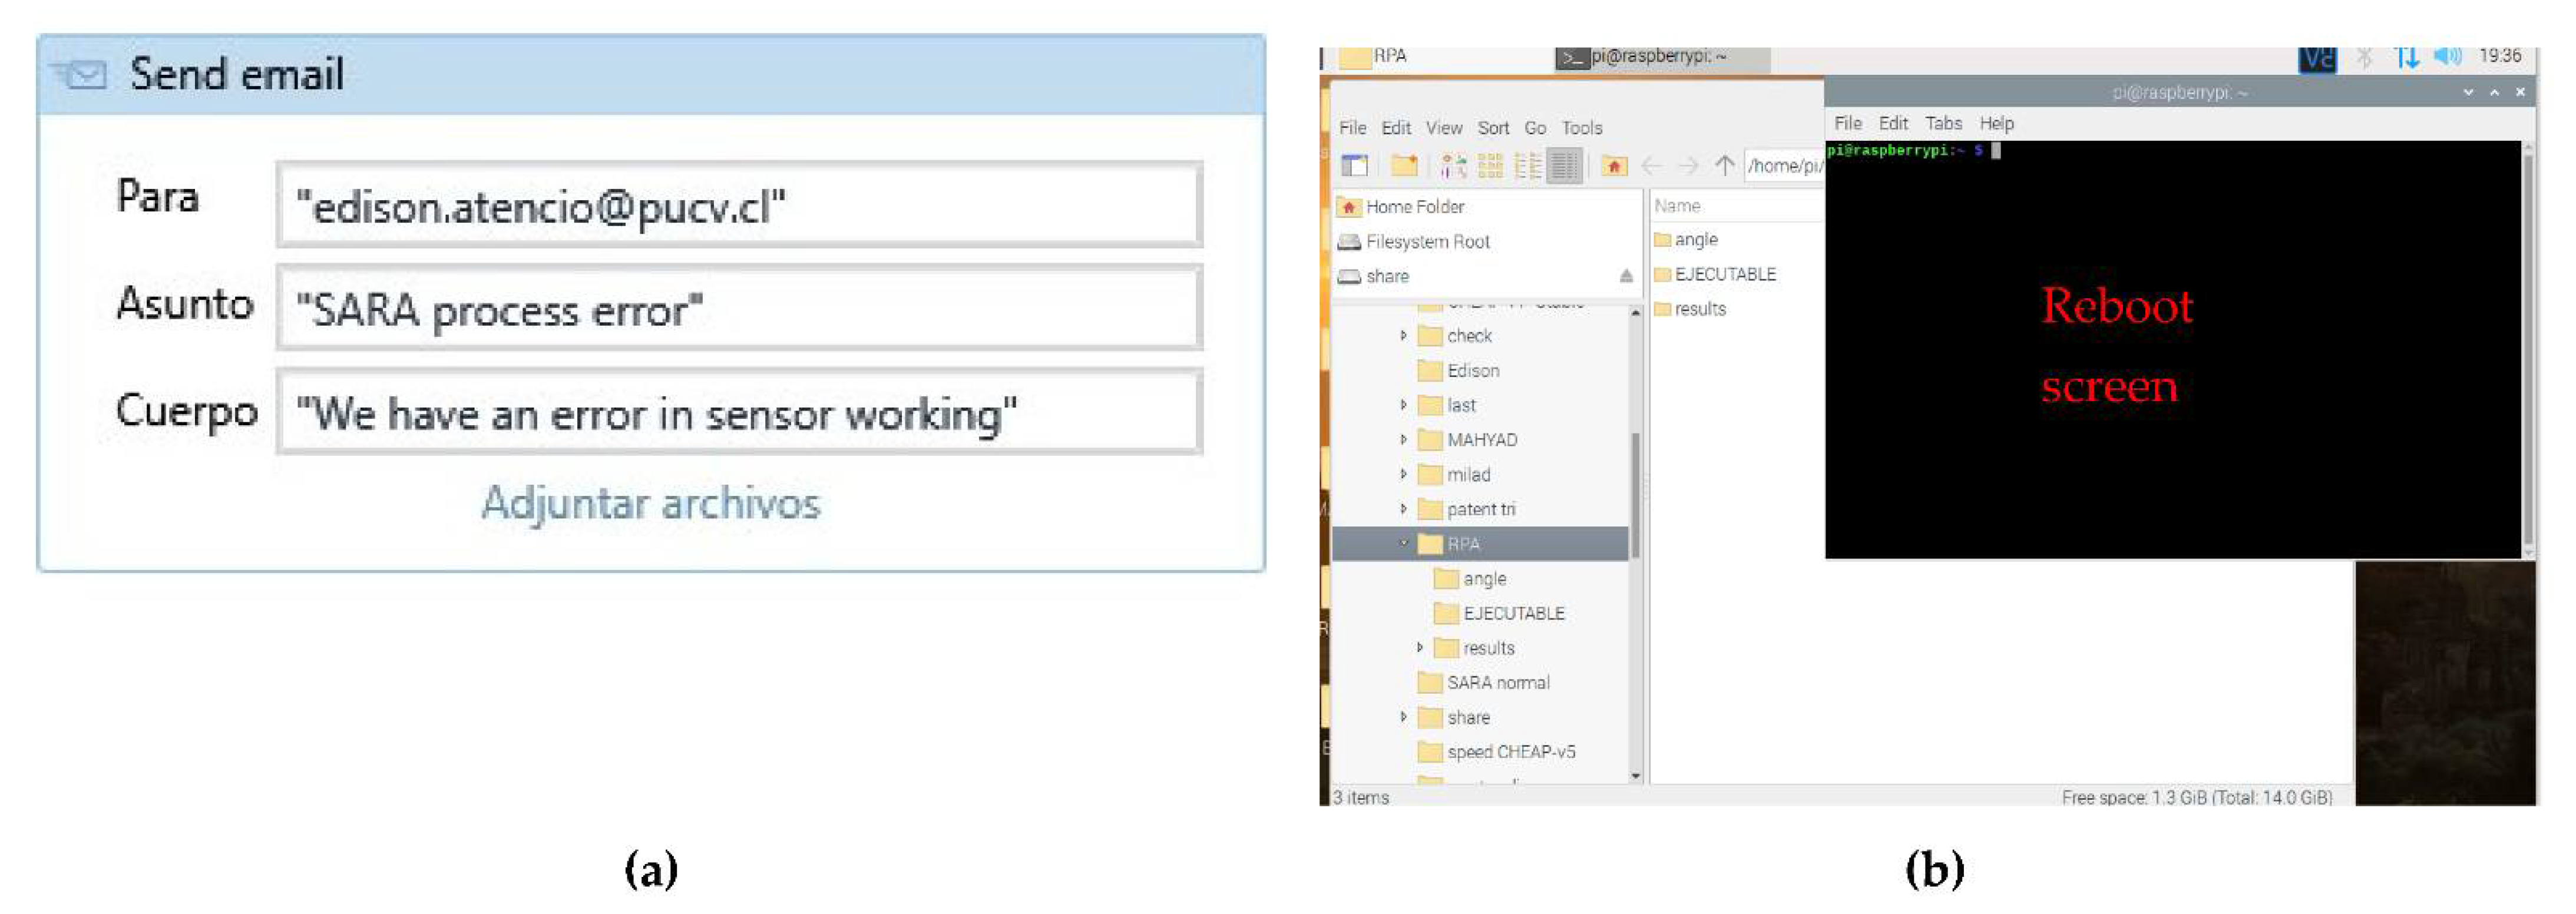The image size is (2576, 914).
Task: Open the Sort menu in the file manager
Action: (x=1493, y=128)
